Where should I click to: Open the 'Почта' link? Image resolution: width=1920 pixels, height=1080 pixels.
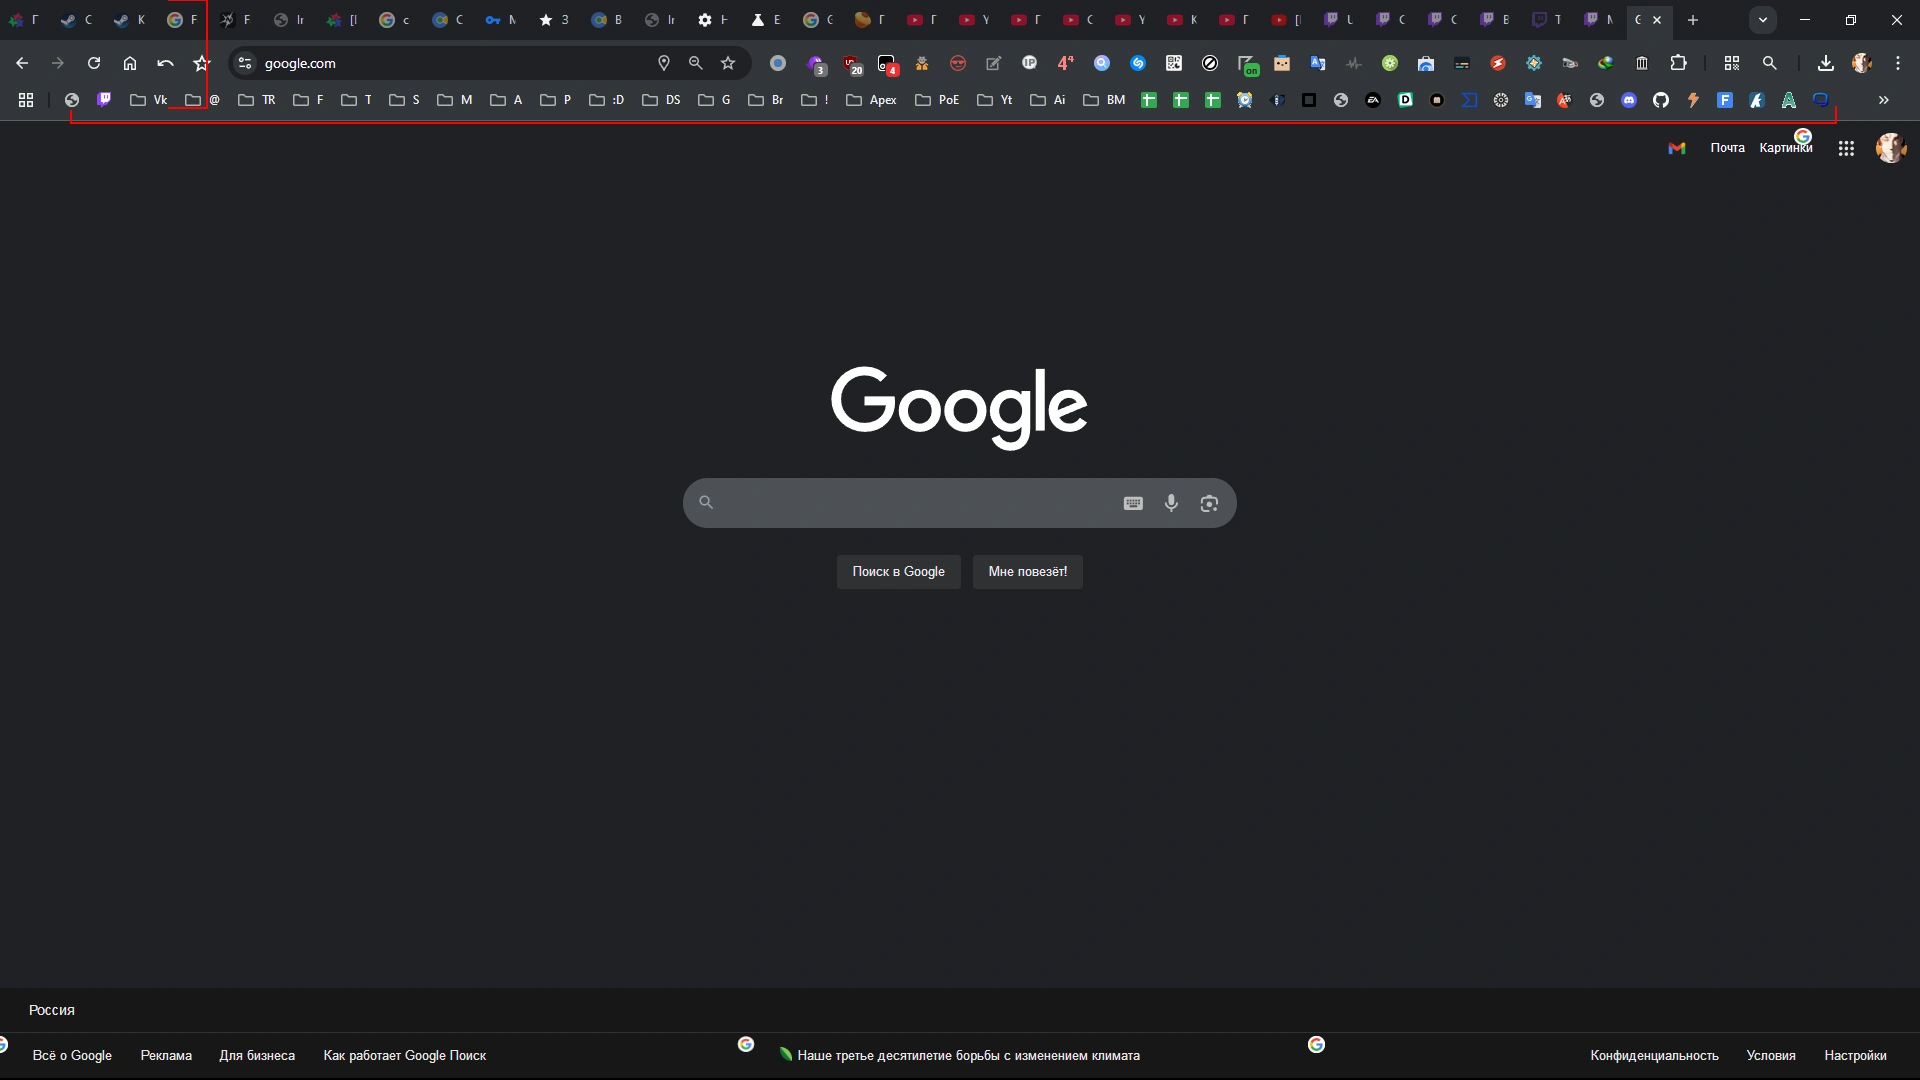1727,148
